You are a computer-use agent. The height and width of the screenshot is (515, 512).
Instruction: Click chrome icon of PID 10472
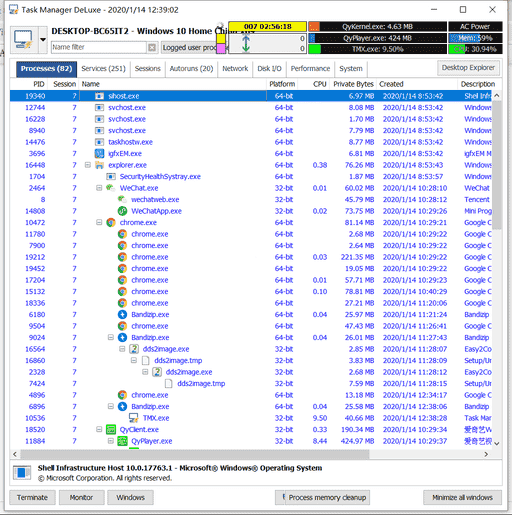111,222
